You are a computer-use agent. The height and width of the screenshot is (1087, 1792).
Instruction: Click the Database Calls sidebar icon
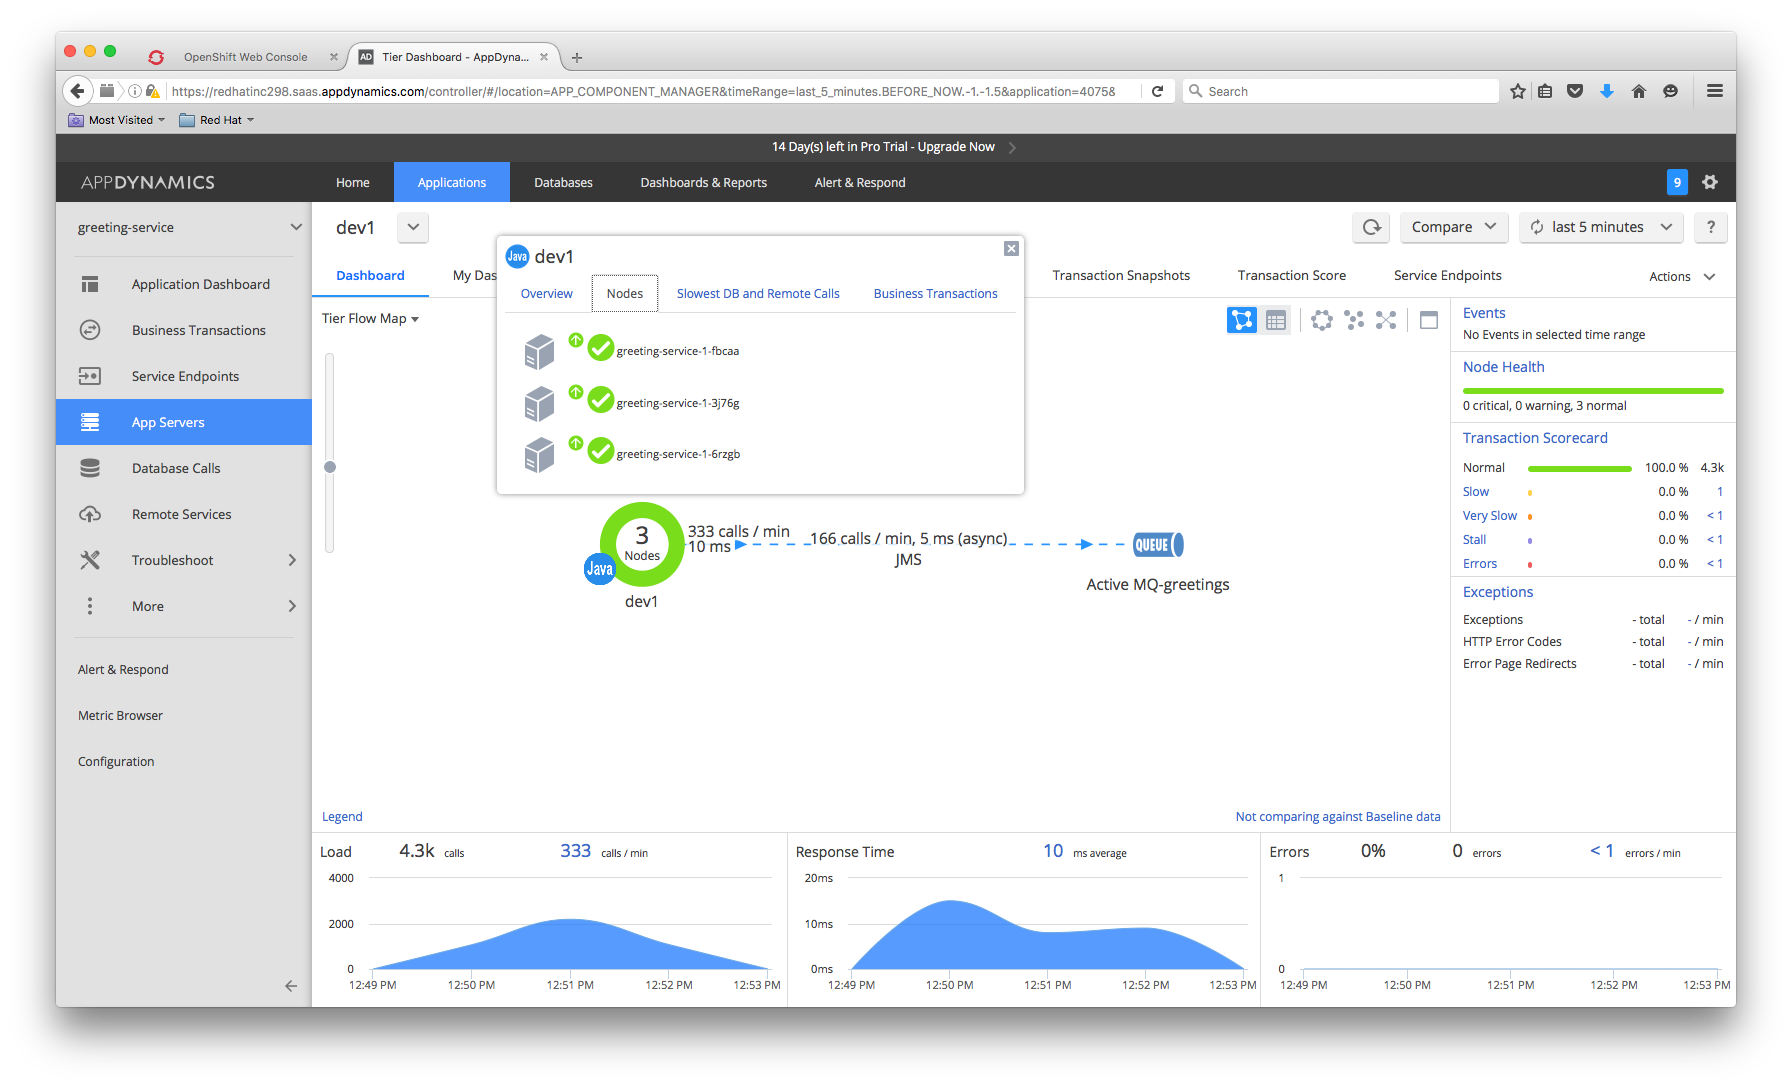[x=90, y=468]
